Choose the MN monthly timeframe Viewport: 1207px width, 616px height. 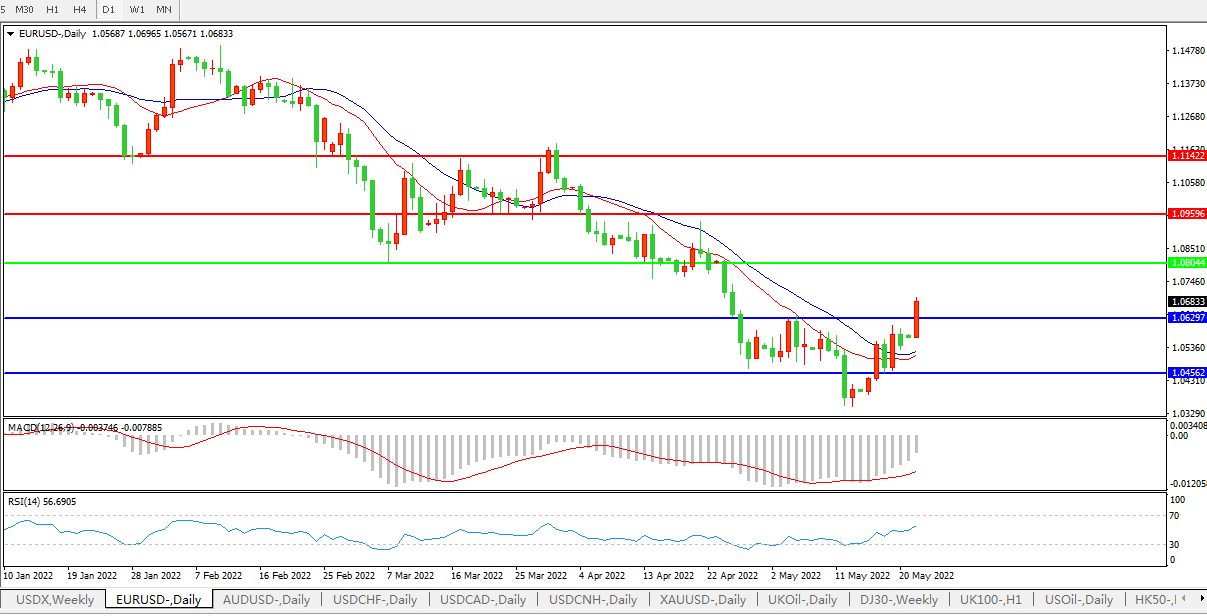[x=164, y=10]
